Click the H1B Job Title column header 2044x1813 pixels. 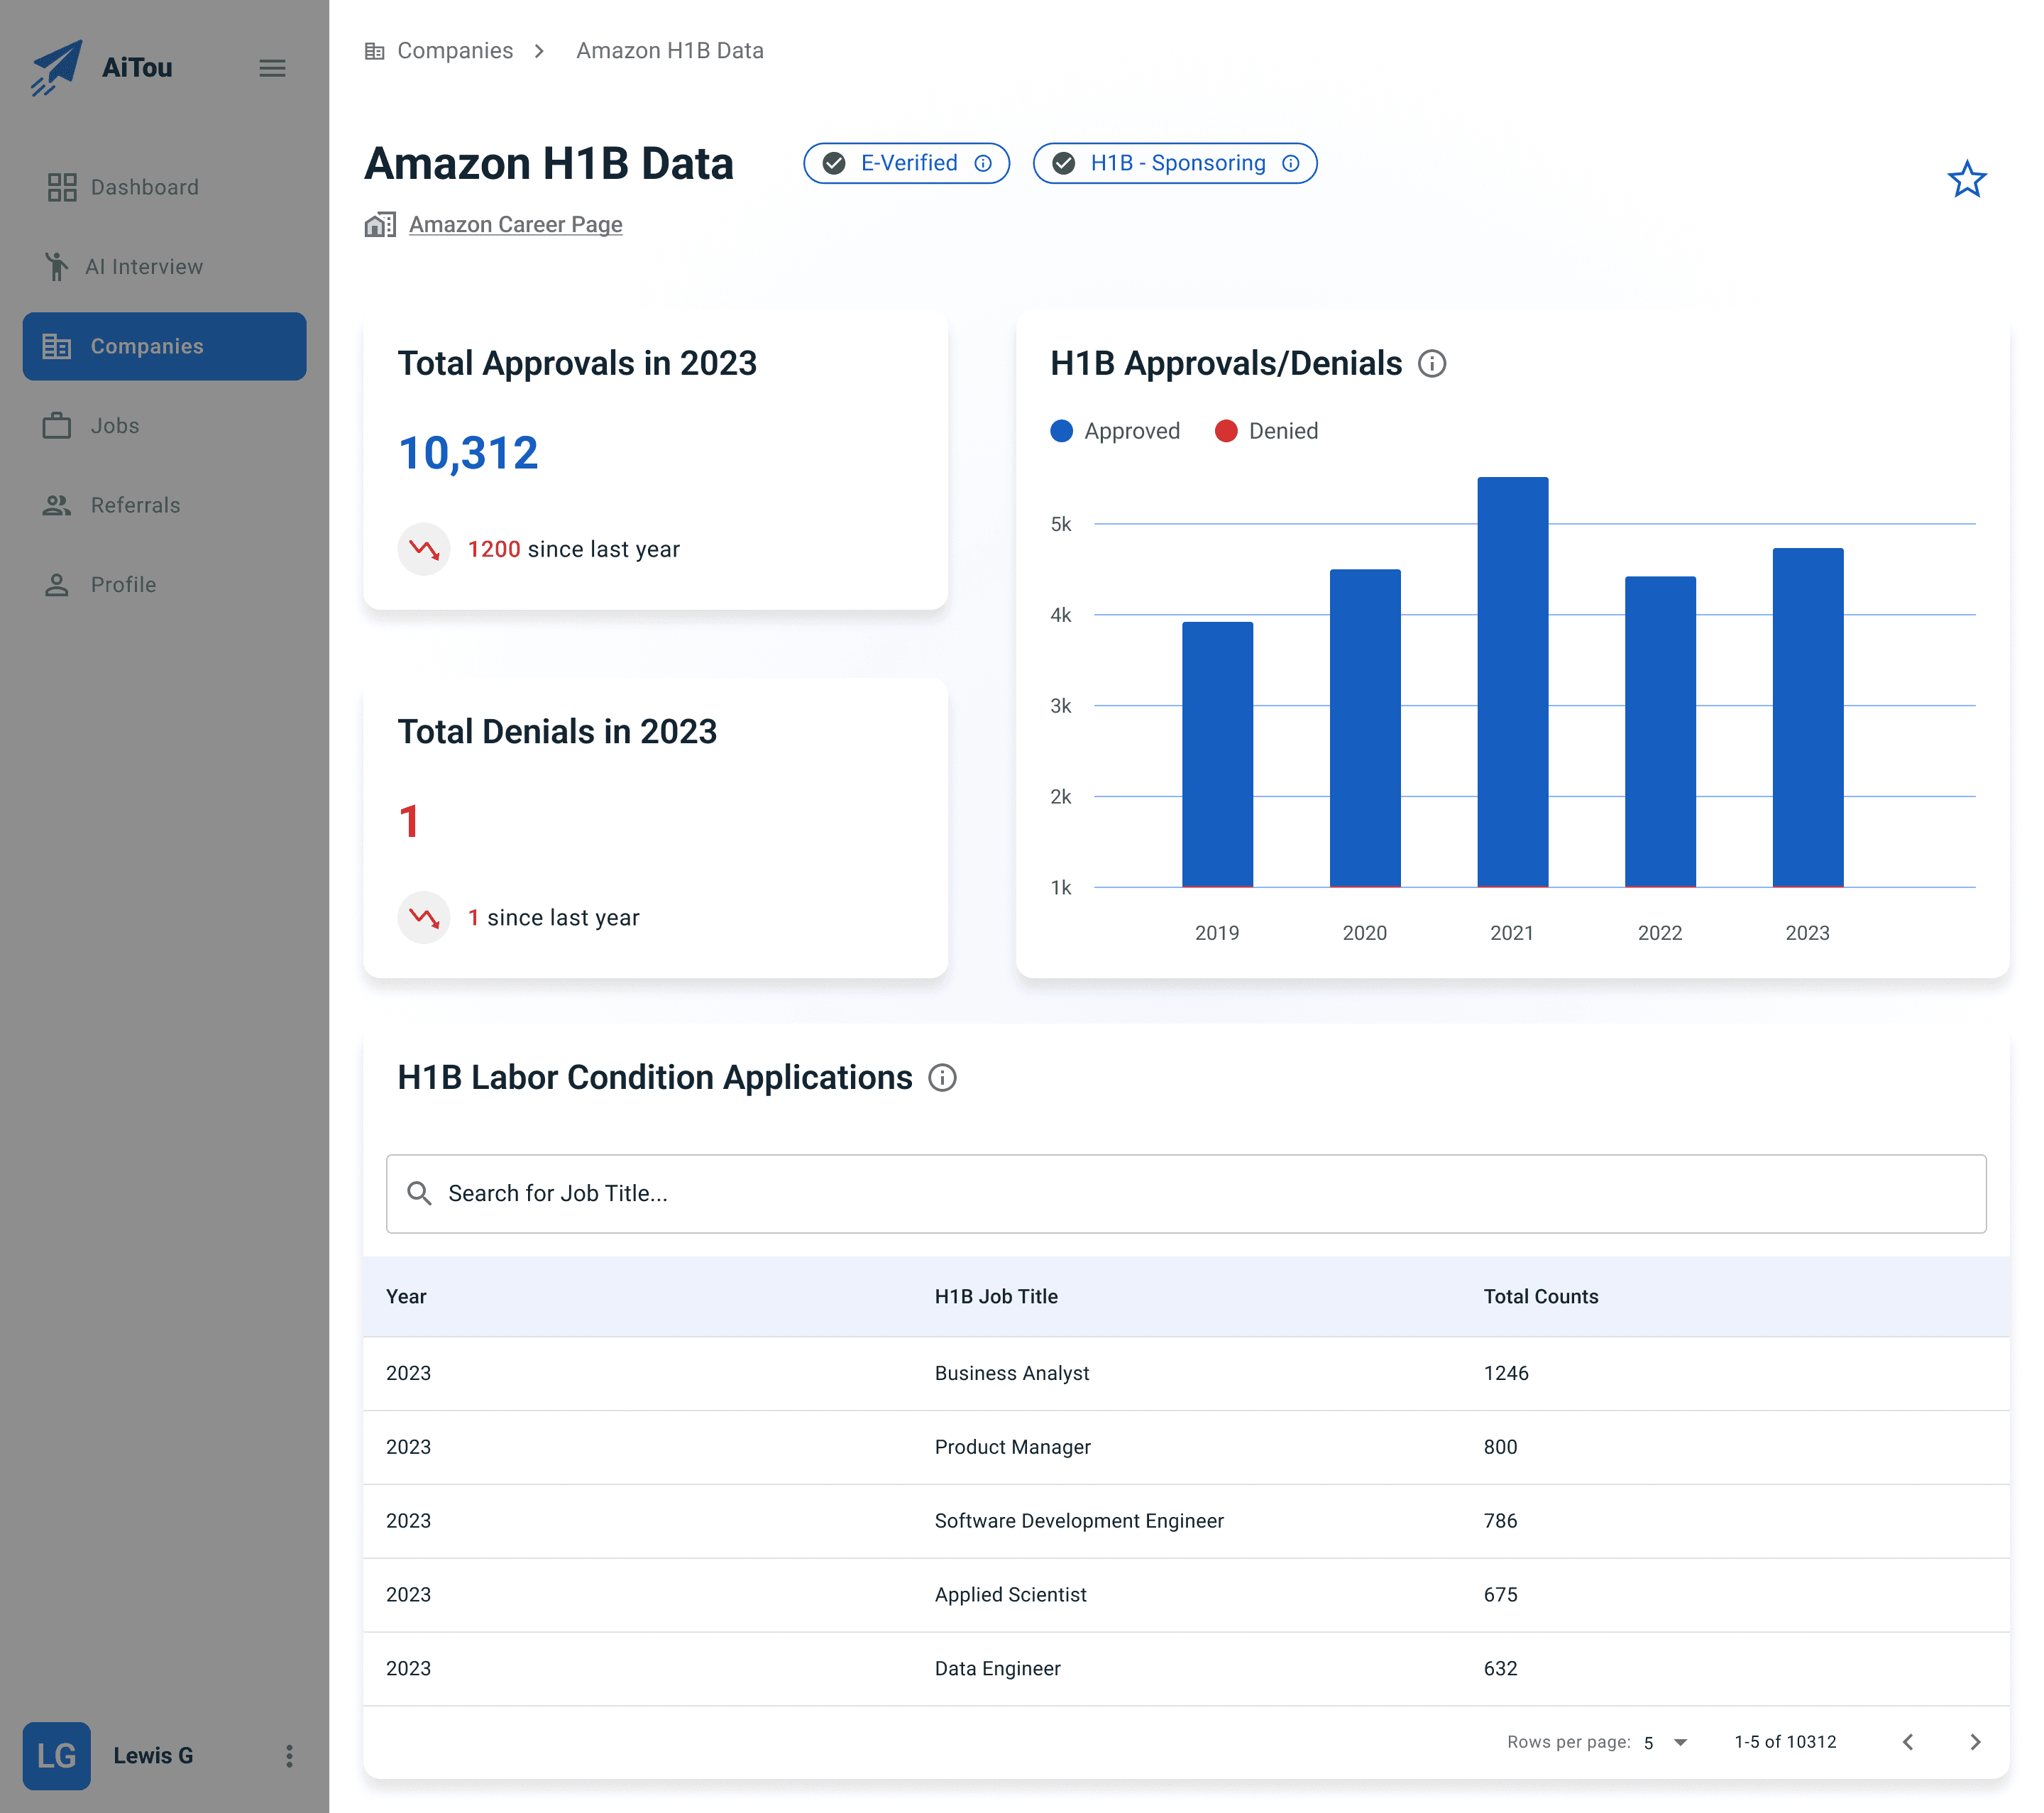(996, 1296)
